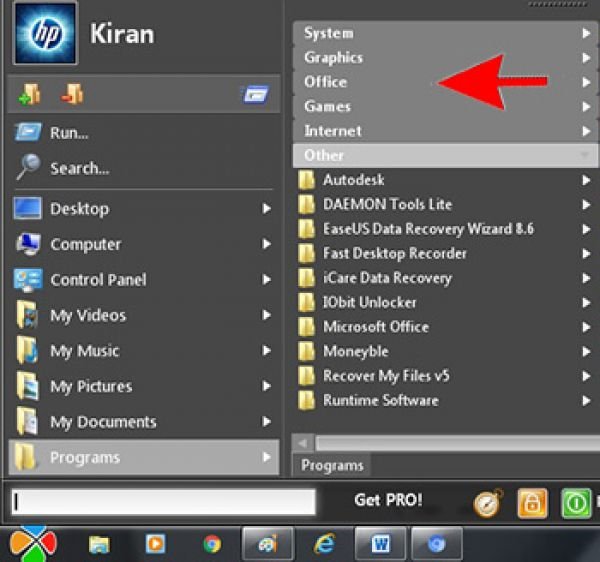Open the DAEMON Tools Lite folder
Image resolution: width=600 pixels, height=562 pixels.
pos(445,204)
